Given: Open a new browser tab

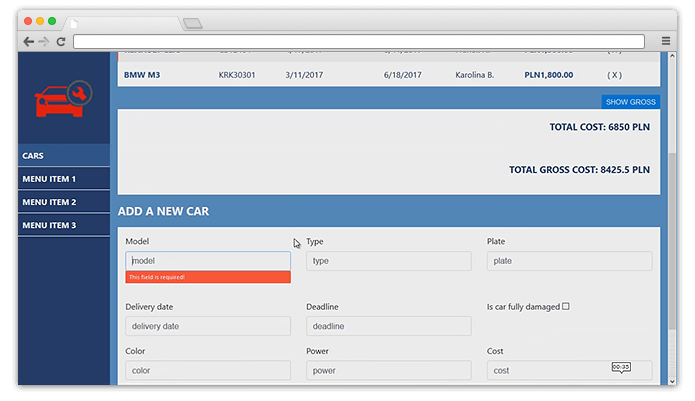Looking at the screenshot, I should [x=192, y=22].
